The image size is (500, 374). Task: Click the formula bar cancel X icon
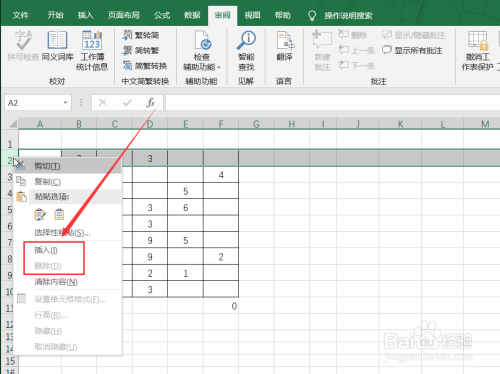coord(103,103)
